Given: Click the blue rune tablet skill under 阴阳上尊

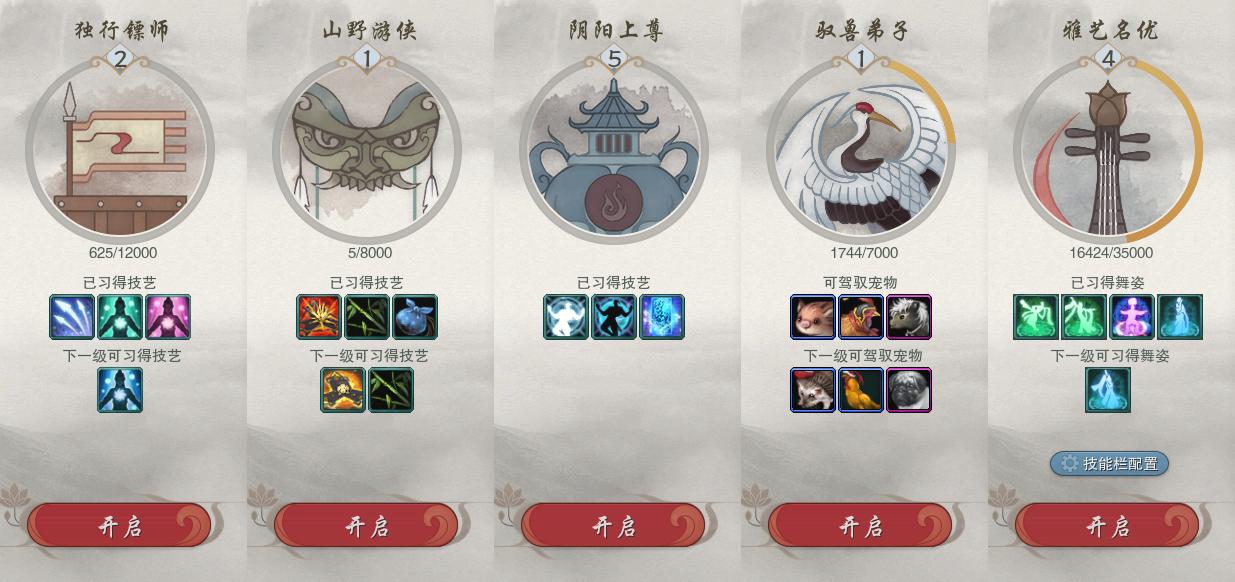Looking at the screenshot, I should (662, 317).
